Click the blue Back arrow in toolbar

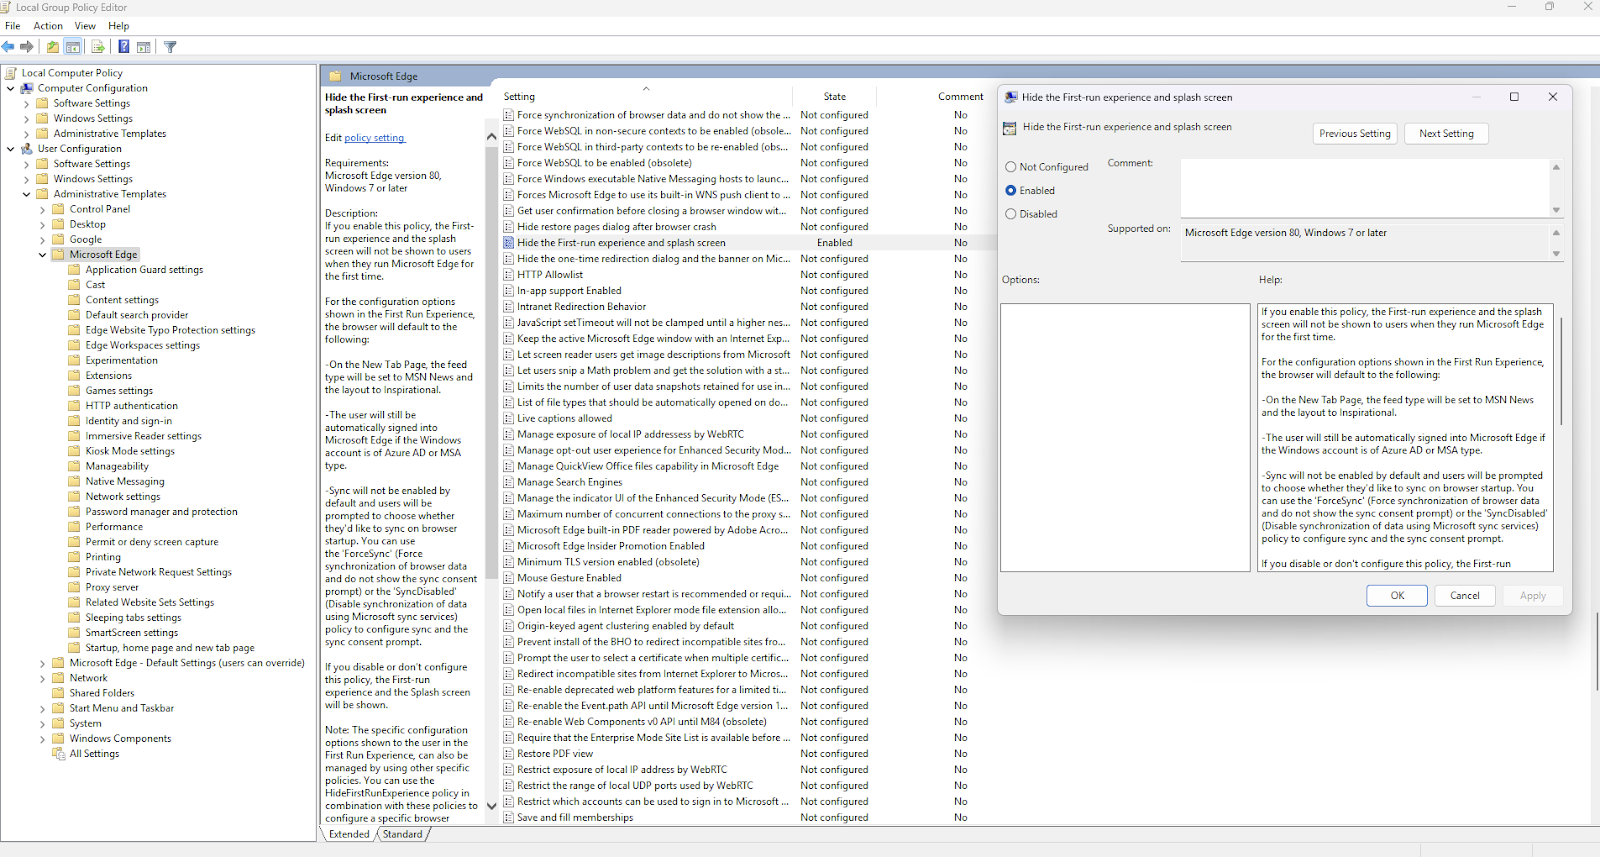click(9, 47)
